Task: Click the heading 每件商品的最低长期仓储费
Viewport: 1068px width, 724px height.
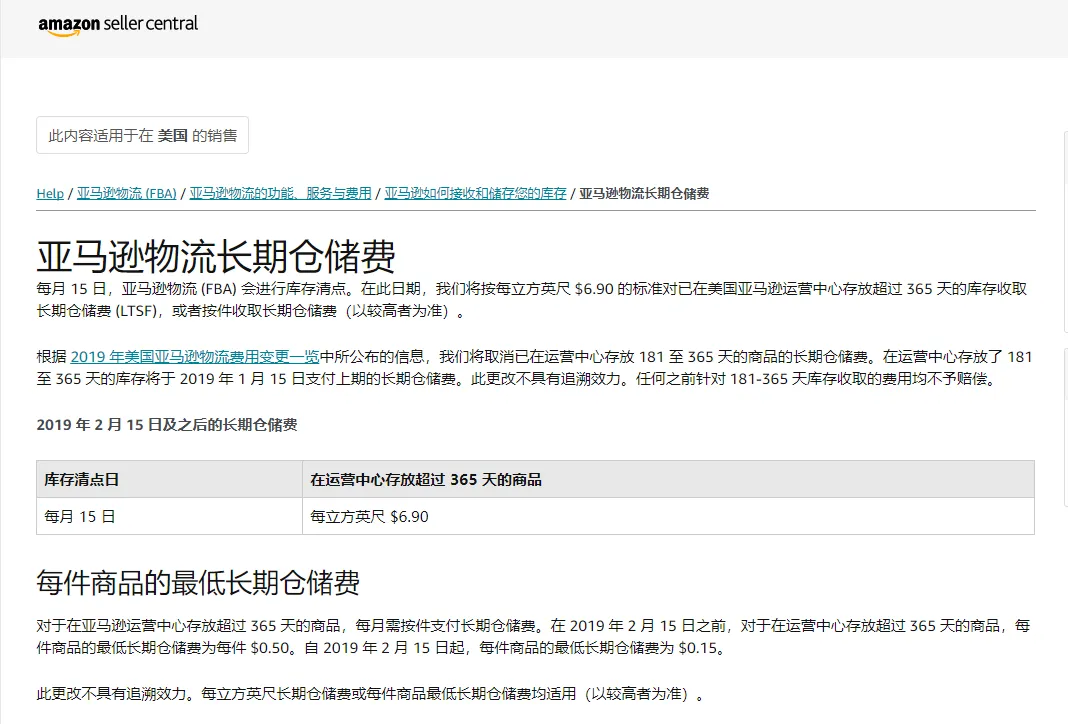Action: pos(198,582)
